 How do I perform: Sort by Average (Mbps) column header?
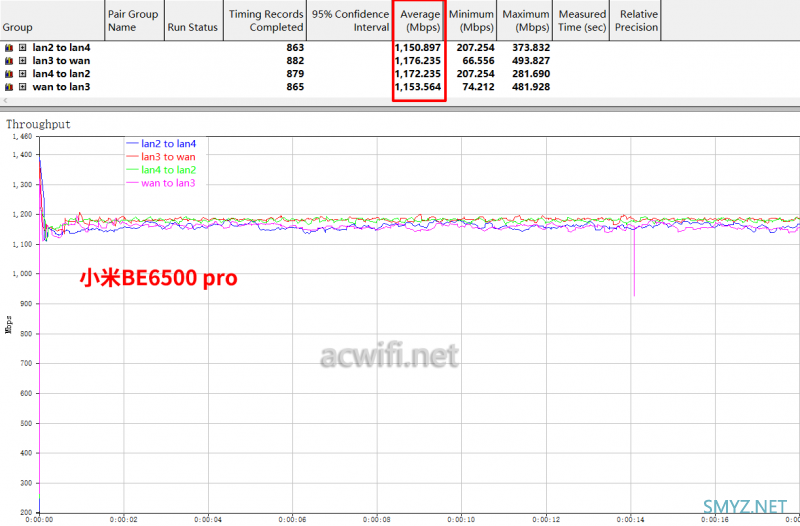pos(419,21)
